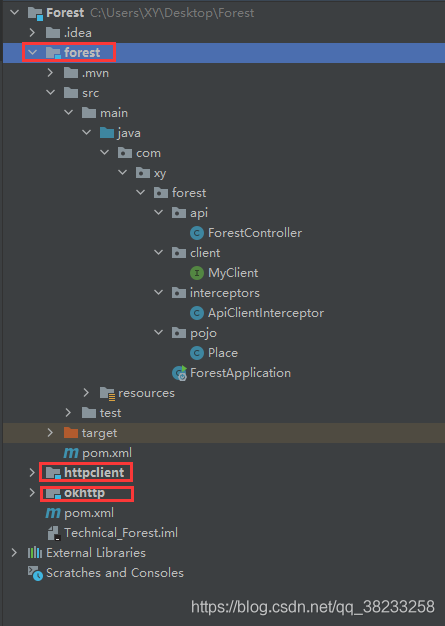Select the root-level pom.xml file

tap(80, 513)
